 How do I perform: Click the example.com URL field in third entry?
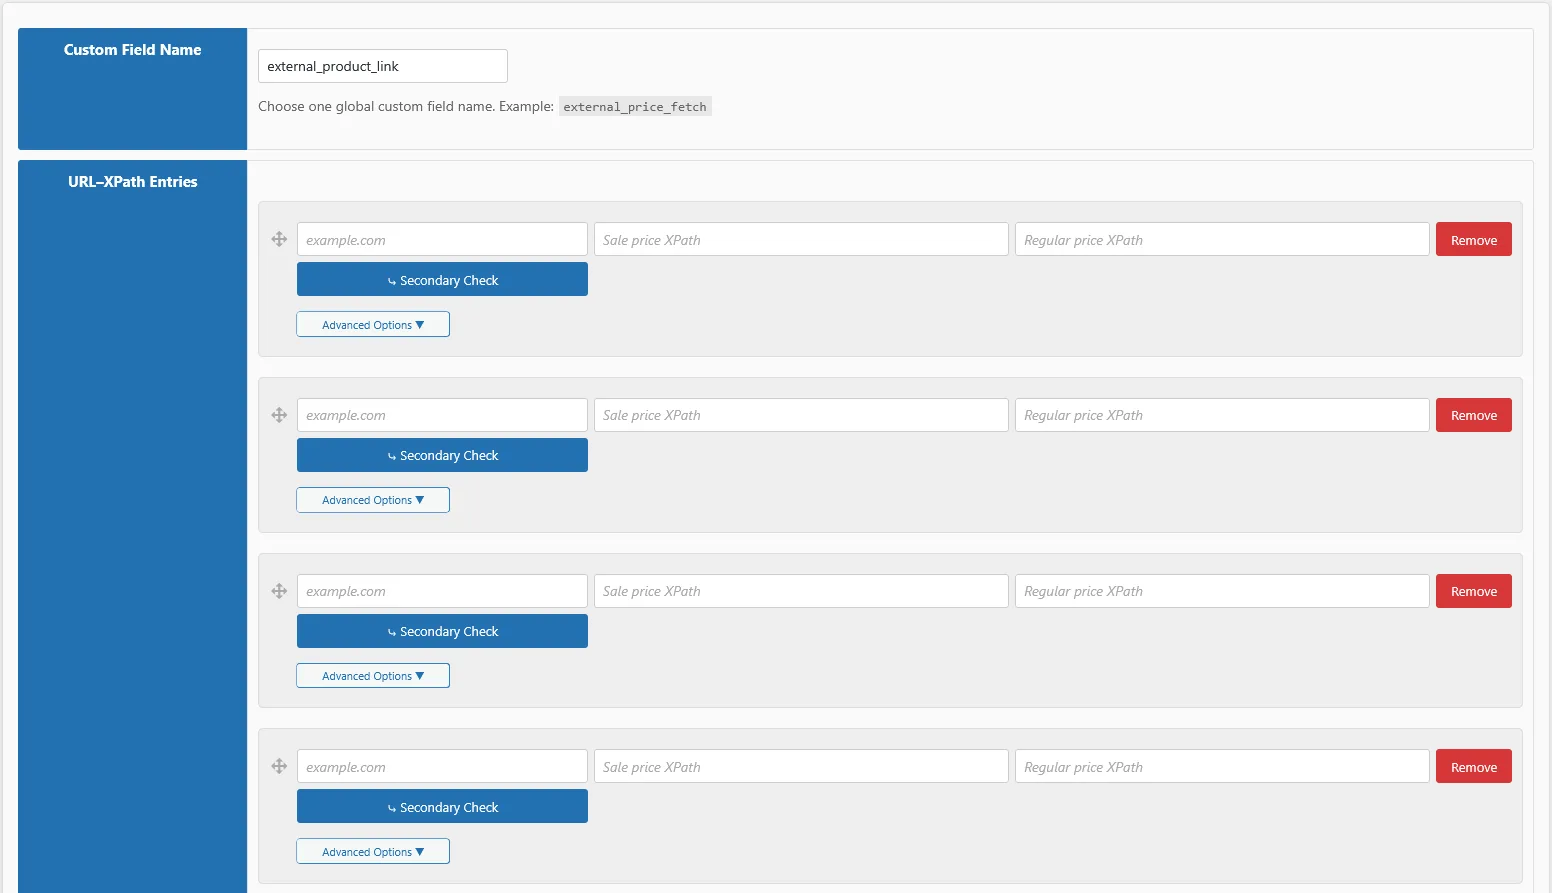442,591
